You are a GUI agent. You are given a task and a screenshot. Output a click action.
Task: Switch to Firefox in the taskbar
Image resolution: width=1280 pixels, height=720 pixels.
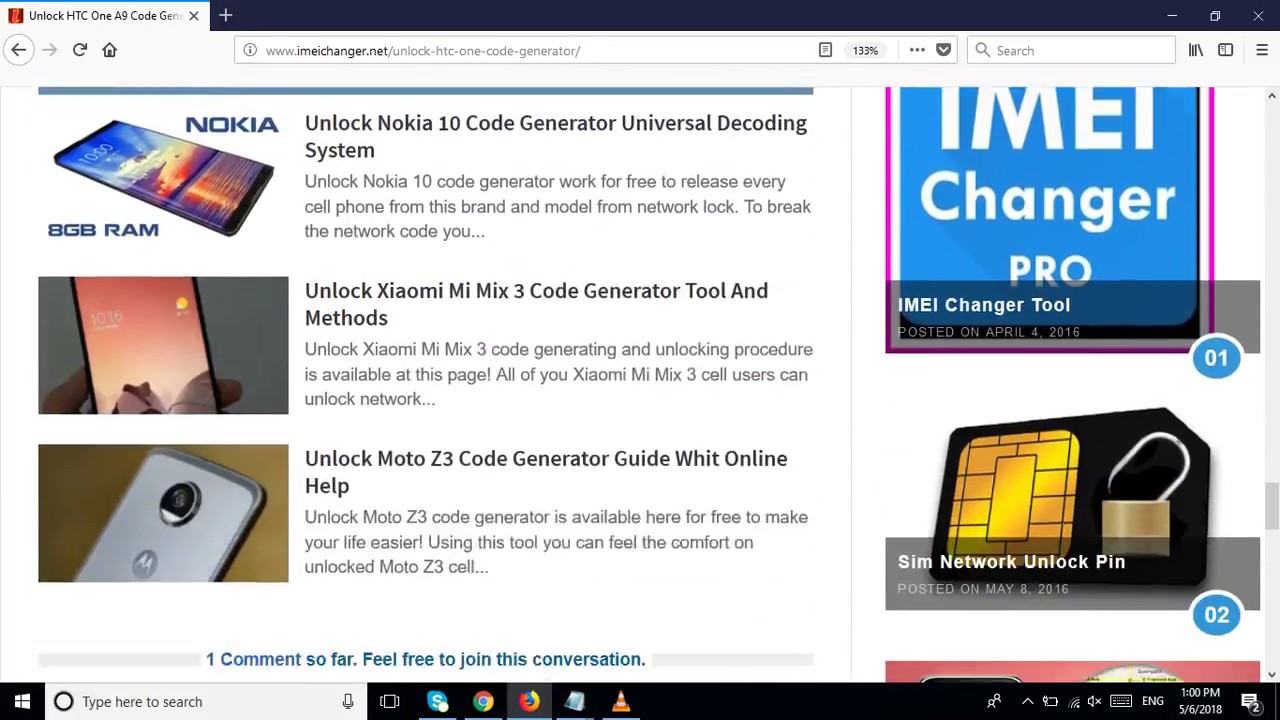point(529,701)
